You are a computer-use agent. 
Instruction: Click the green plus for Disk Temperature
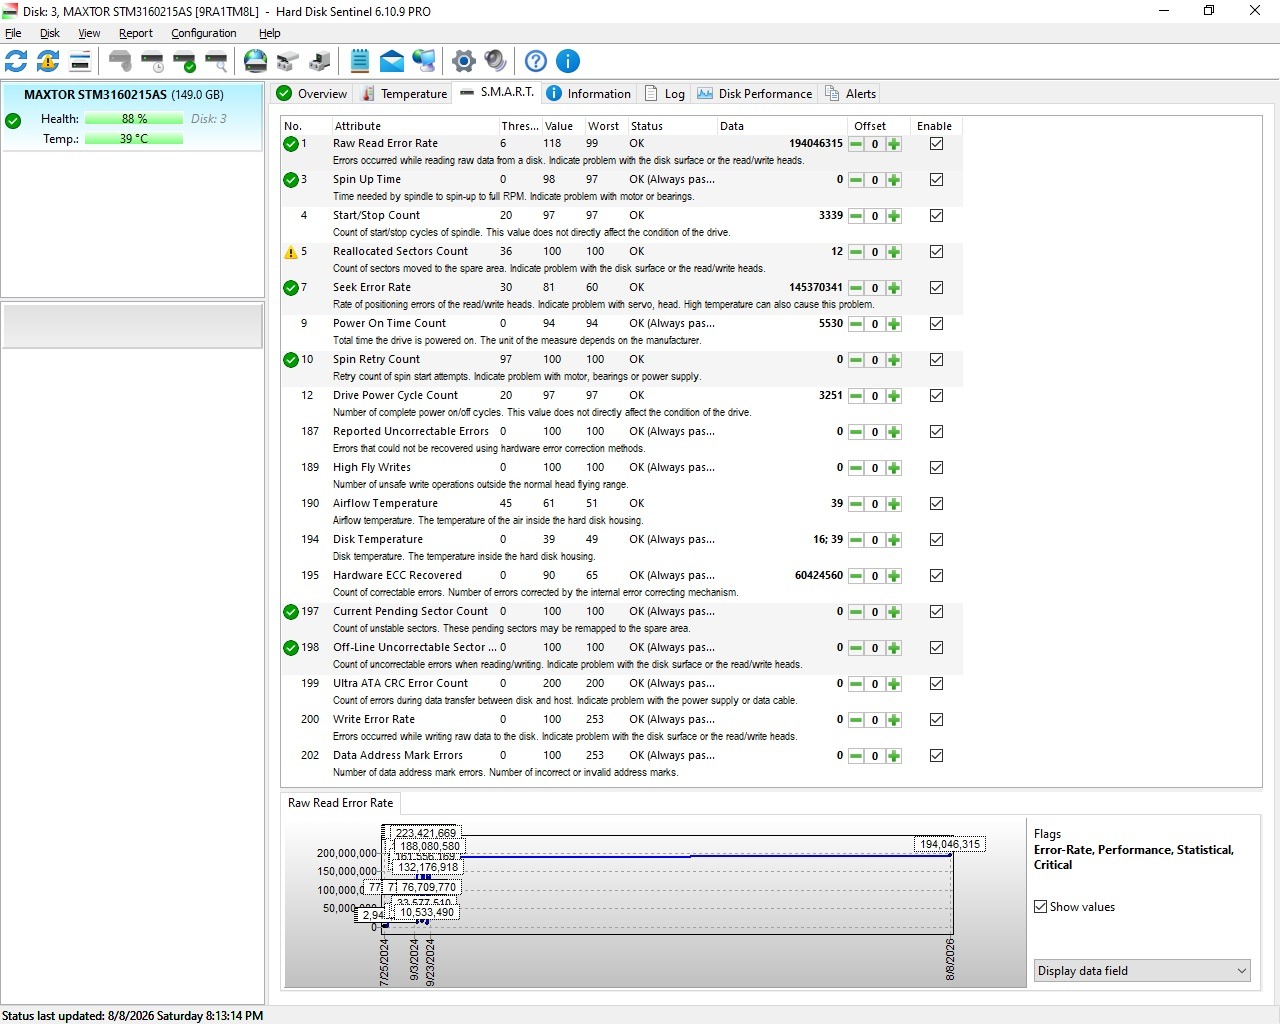click(x=894, y=540)
